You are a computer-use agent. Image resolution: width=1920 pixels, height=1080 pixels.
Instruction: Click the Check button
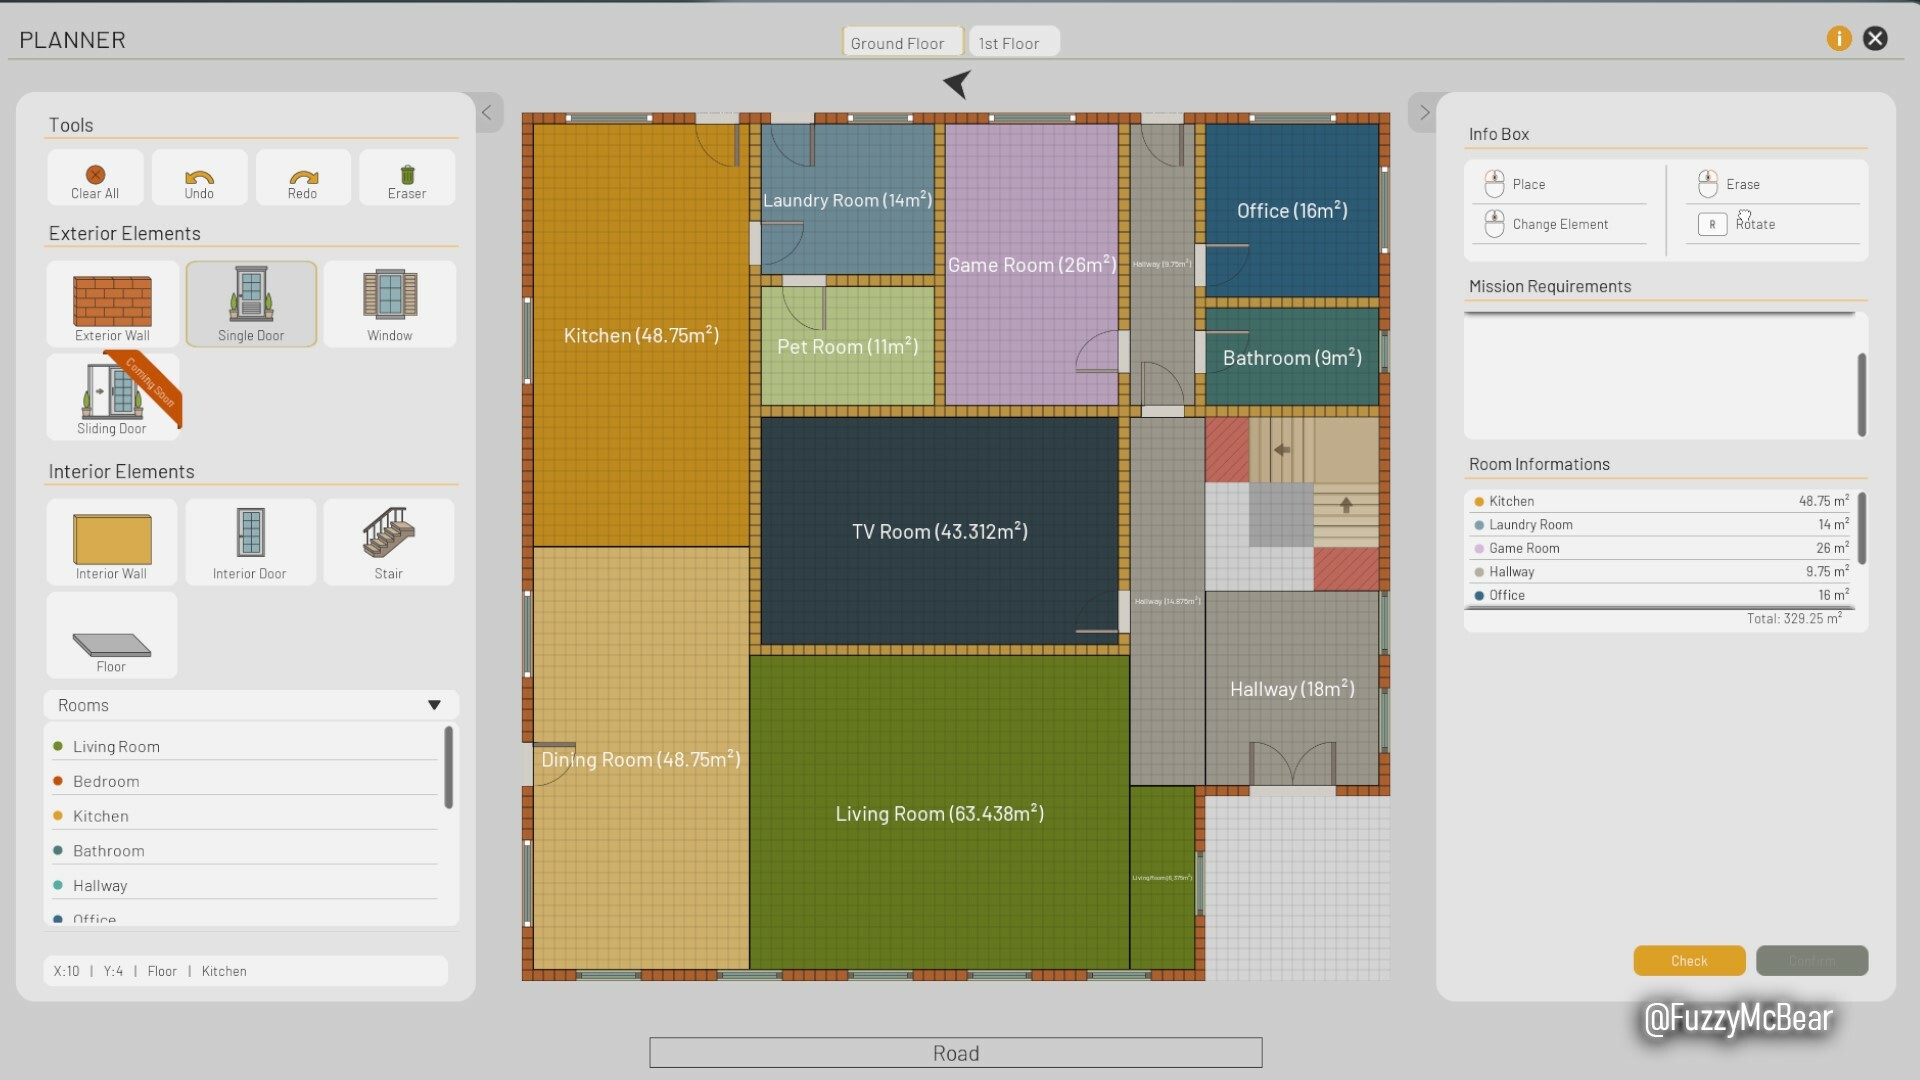(1688, 960)
